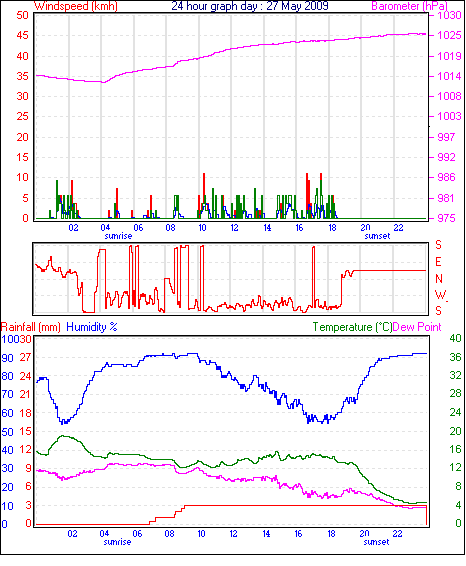Click the 90 humidity scale value
Viewport: 466px width, 566px height.
pos(7,358)
